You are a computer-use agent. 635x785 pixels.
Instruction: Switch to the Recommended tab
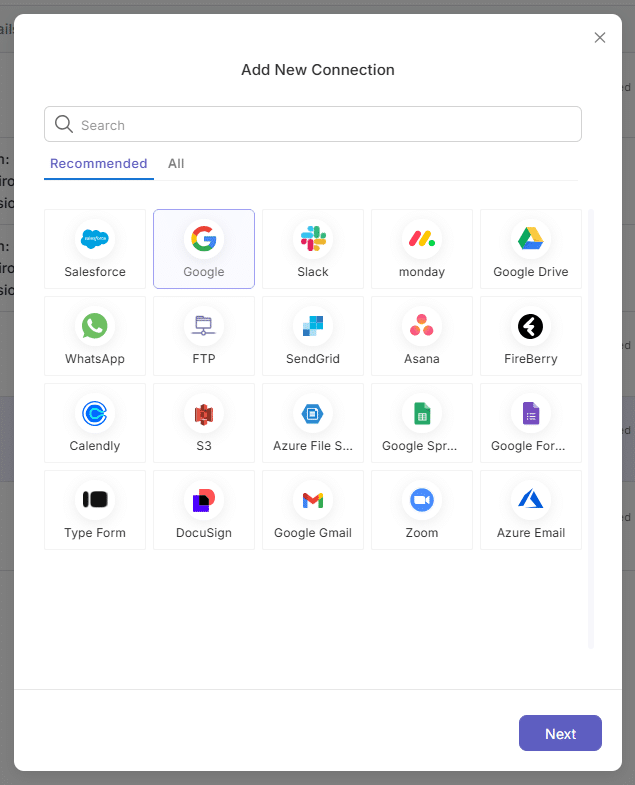tap(99, 164)
